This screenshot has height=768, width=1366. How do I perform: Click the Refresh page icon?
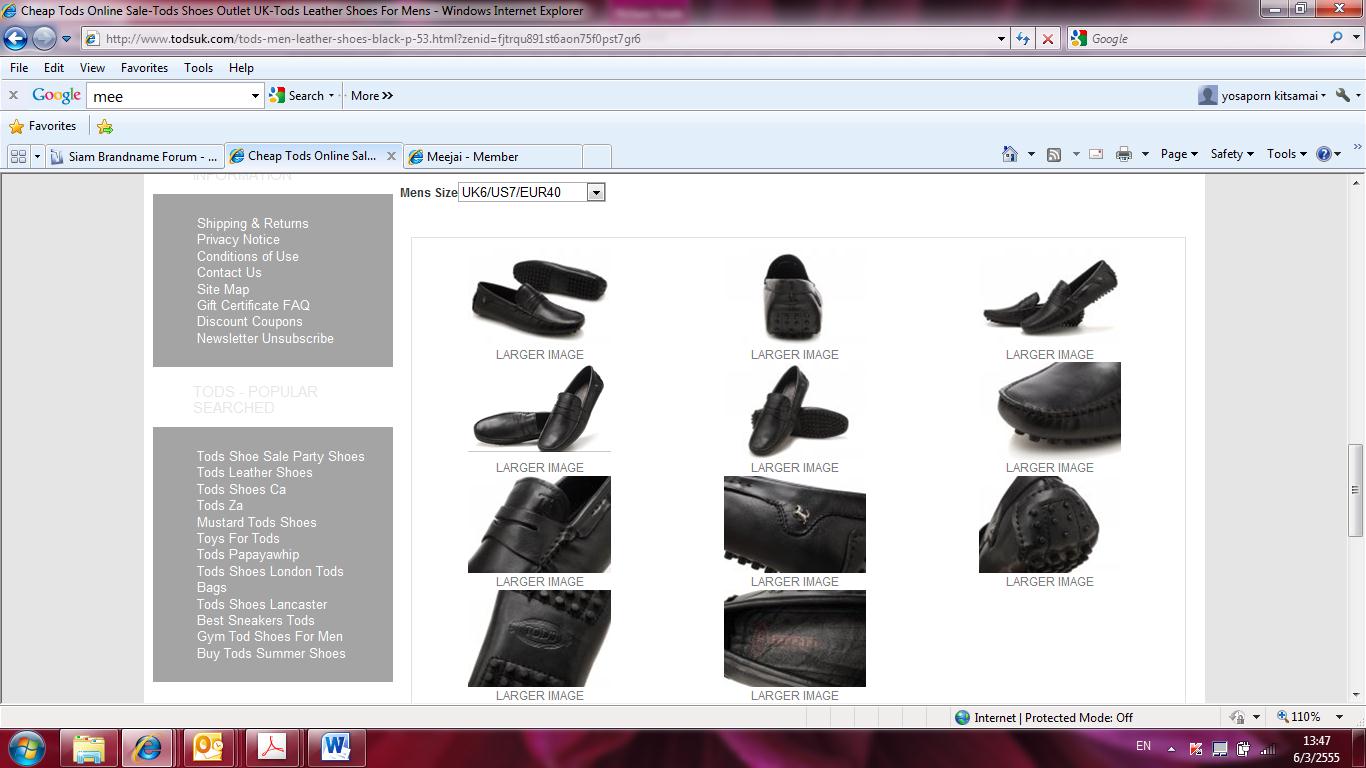pyautogui.click(x=1022, y=39)
